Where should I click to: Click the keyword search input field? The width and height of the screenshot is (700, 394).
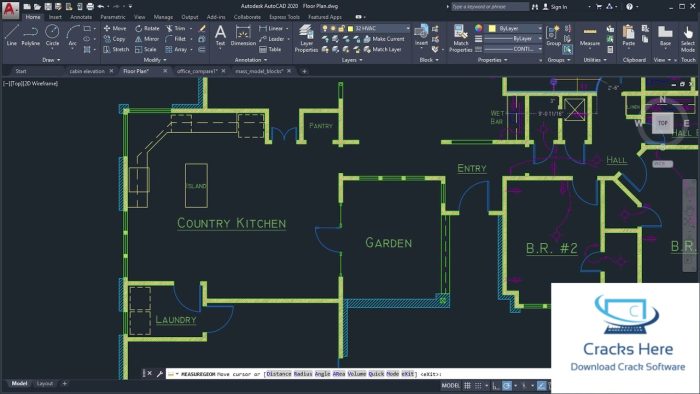(x=490, y=7)
